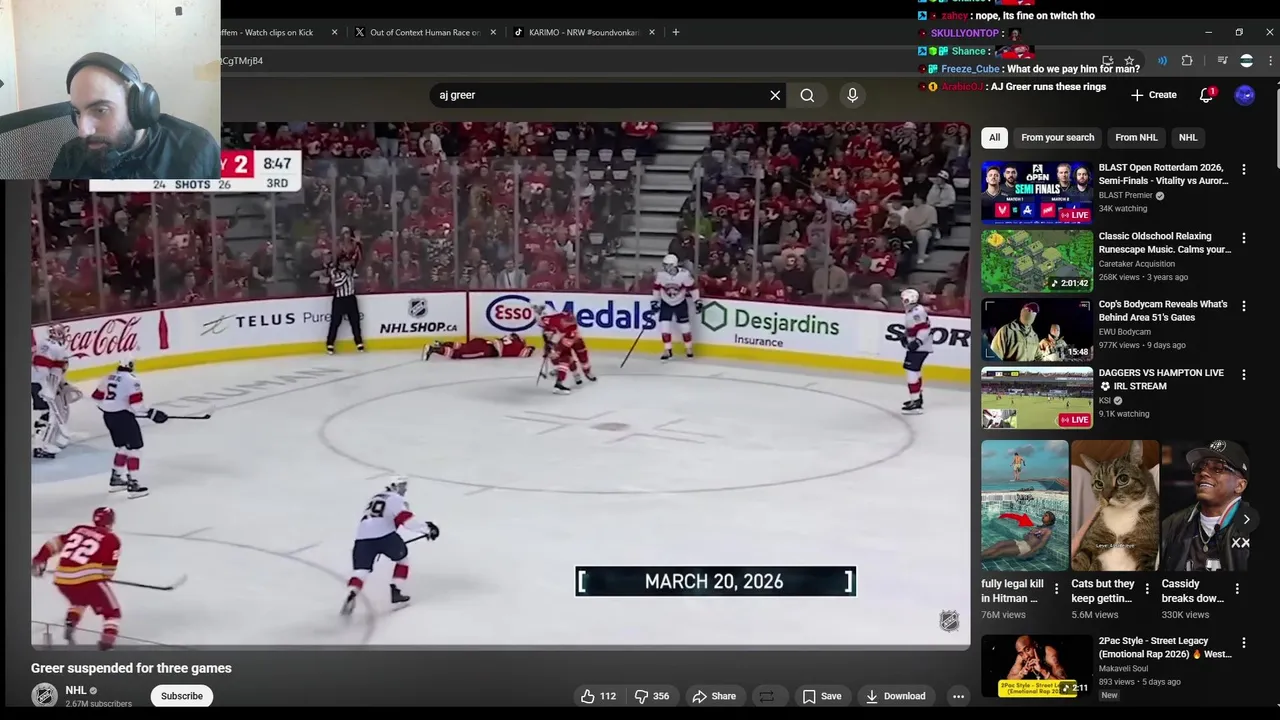
Task: Close the Kick clips browser tab
Action: click(x=335, y=32)
